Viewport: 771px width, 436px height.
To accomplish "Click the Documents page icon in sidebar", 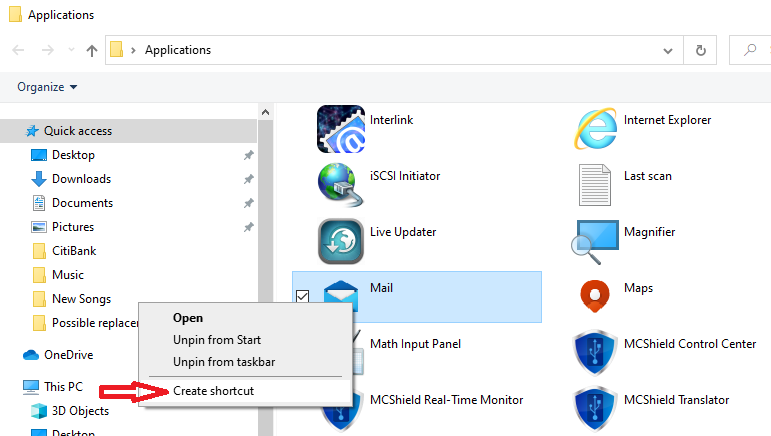I will click(x=39, y=203).
